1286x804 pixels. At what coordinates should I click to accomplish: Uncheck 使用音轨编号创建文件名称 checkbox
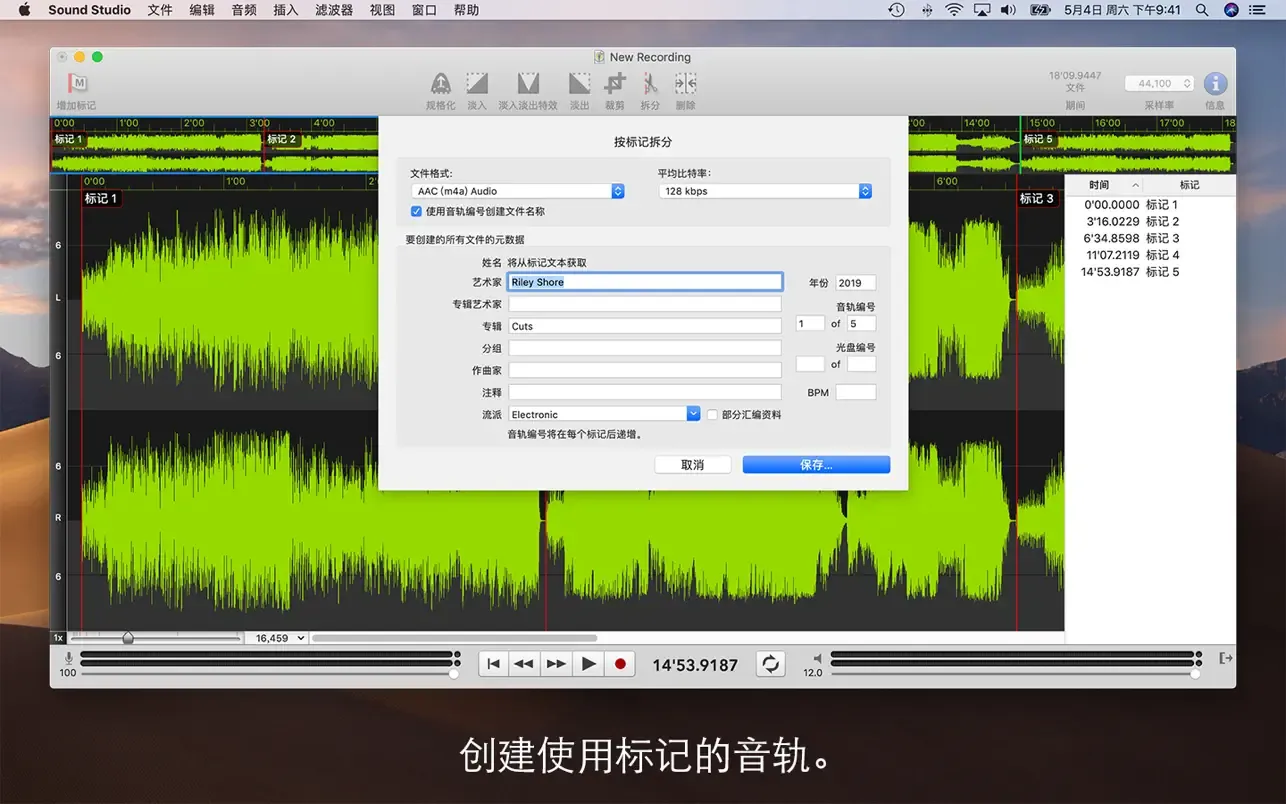coord(416,211)
